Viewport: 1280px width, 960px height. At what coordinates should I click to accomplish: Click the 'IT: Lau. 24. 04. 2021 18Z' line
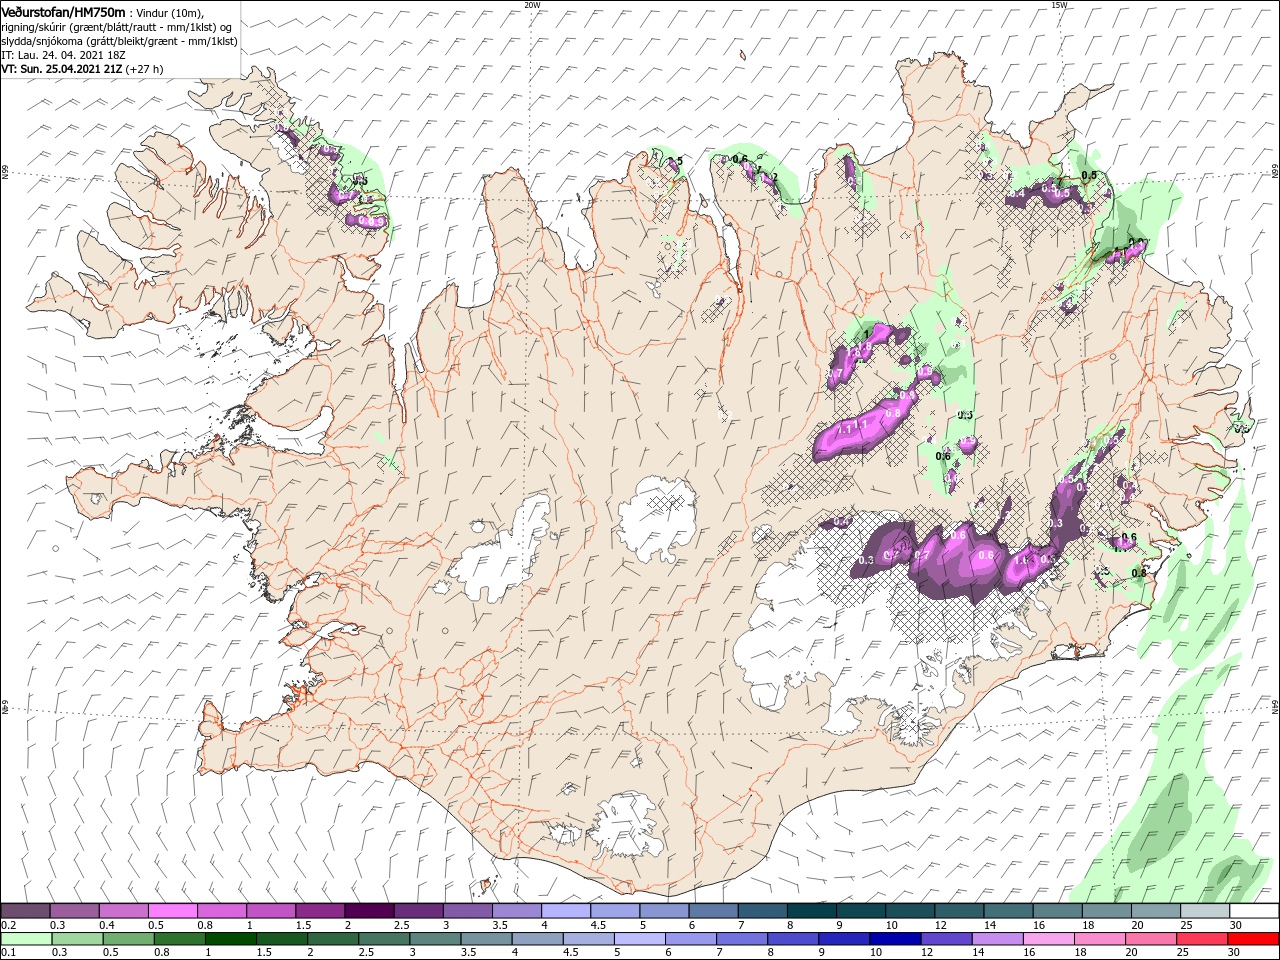63,55
